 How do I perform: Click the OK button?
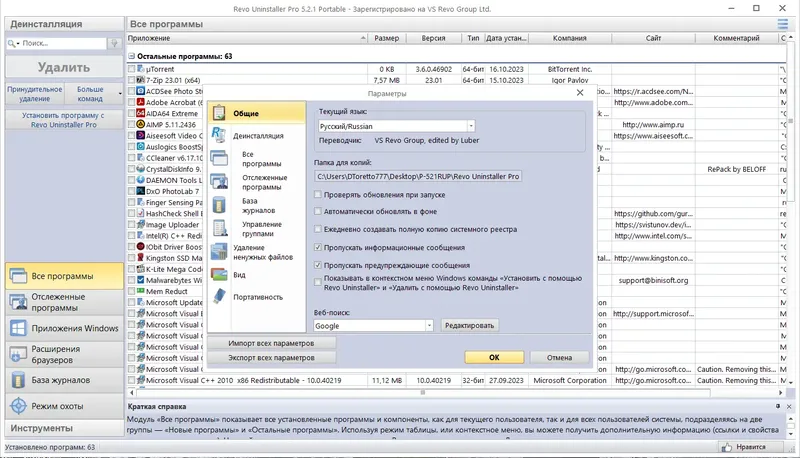494,358
